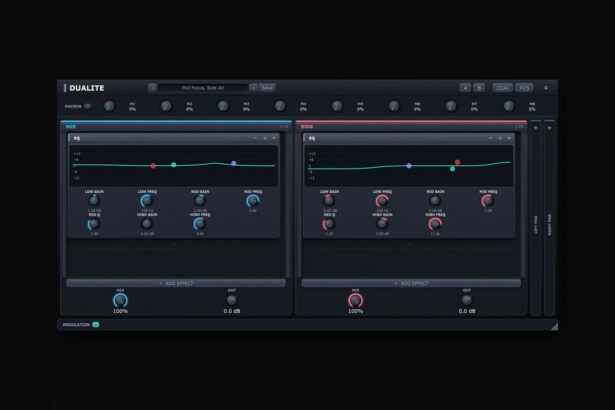Click the M2 macro knob
Viewport: 615px width, 410px height.
[166, 106]
